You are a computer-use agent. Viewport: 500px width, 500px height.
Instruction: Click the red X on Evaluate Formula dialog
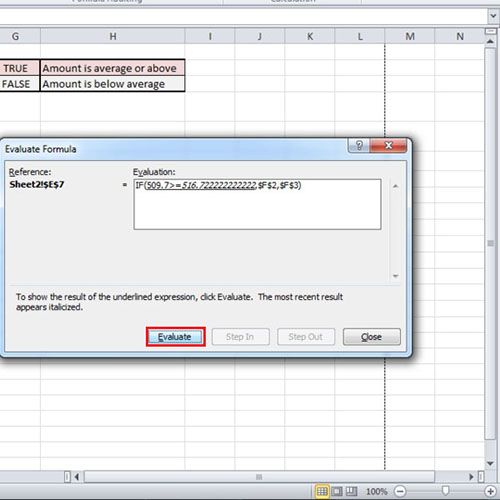tap(388, 146)
